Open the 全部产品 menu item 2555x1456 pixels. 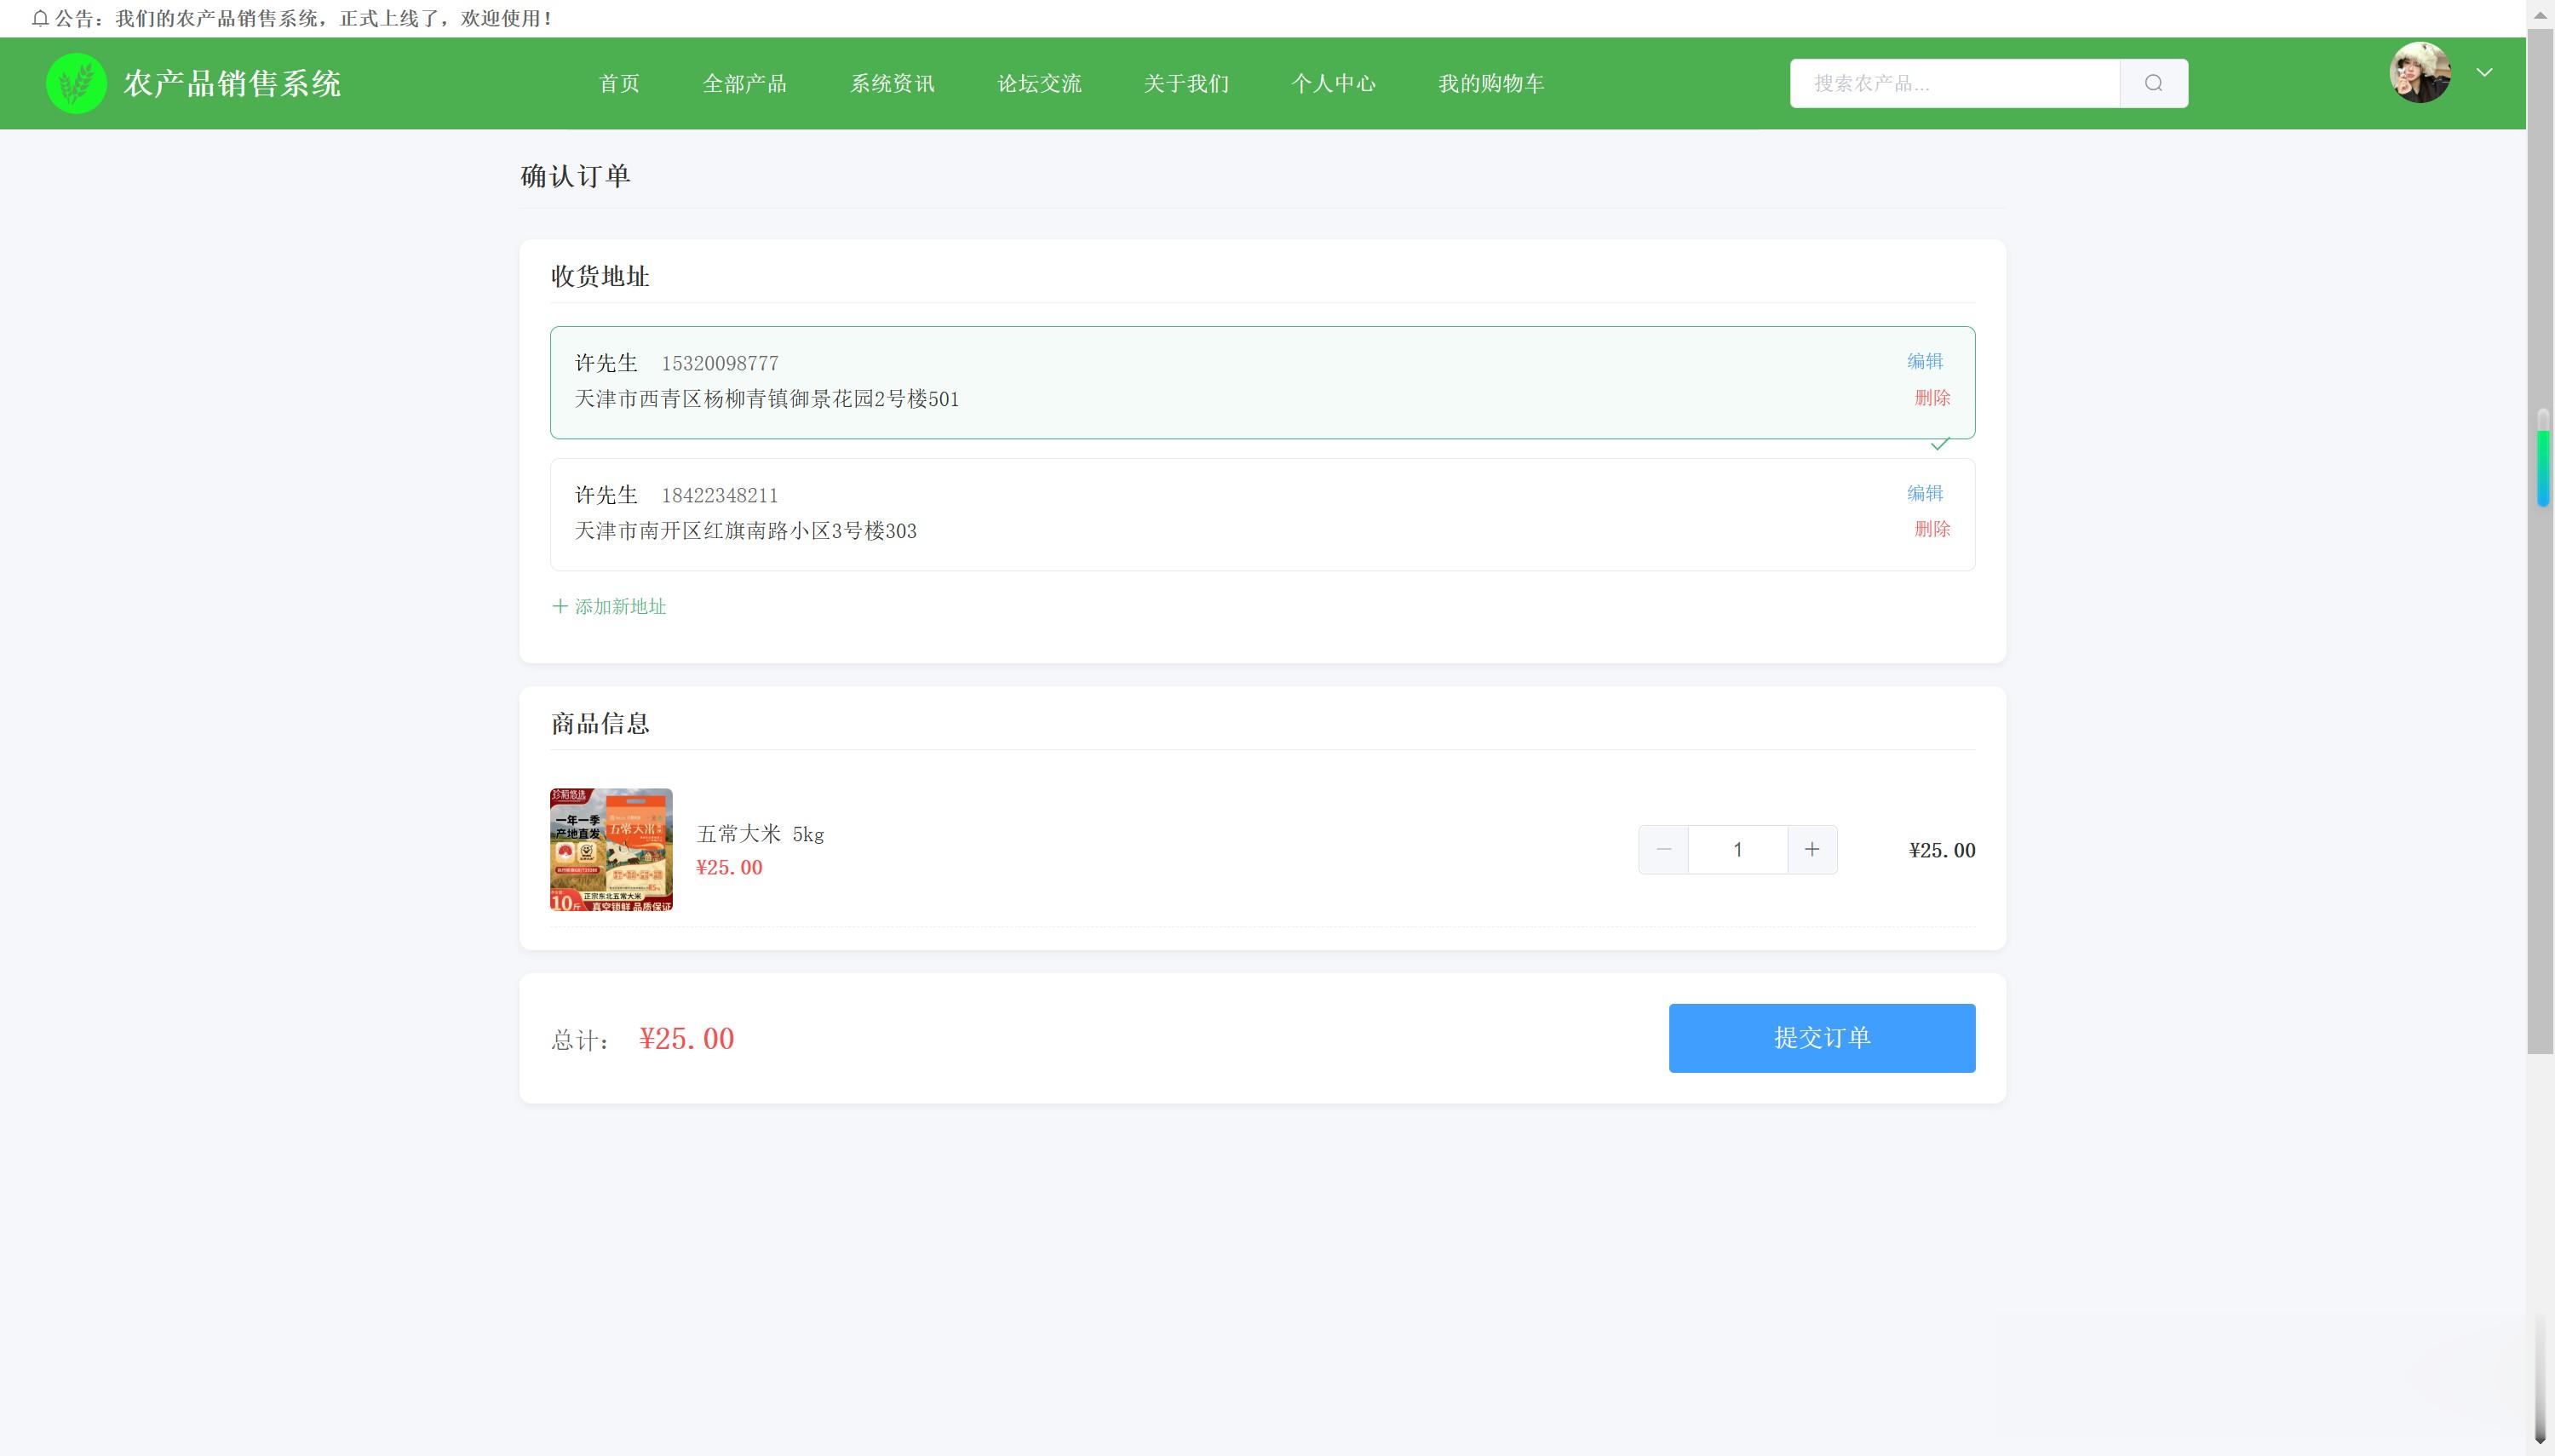[x=744, y=83]
